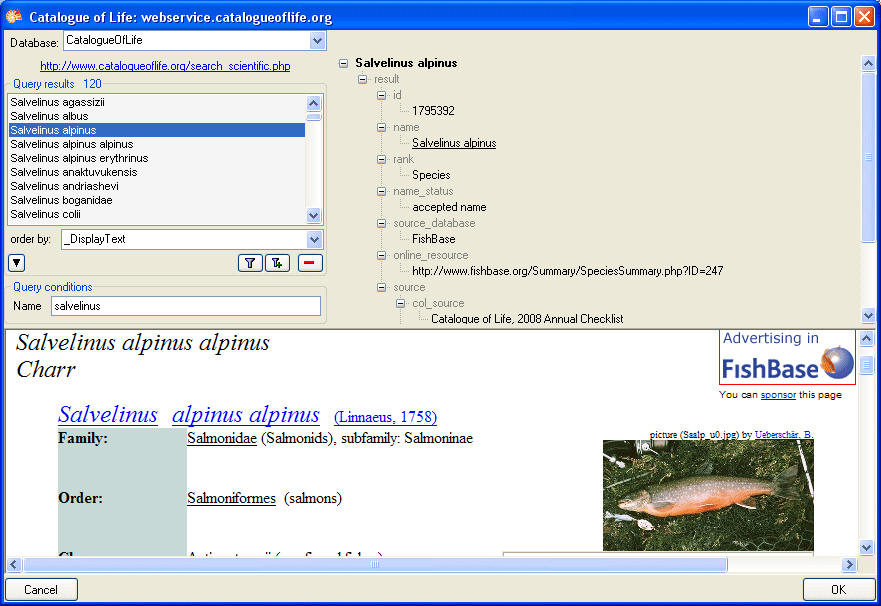The image size is (881, 606).
Task: Click the black down-triangle toggle button
Action: click(x=17, y=263)
